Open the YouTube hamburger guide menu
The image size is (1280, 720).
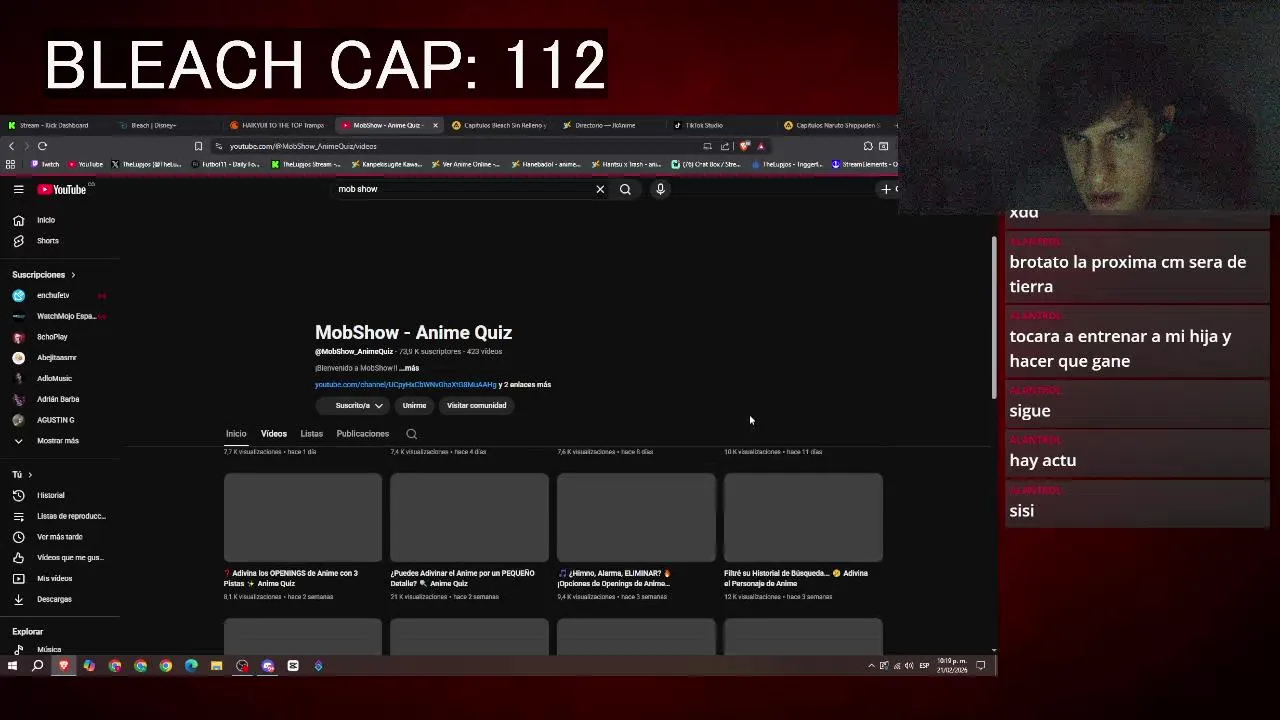click(x=18, y=189)
